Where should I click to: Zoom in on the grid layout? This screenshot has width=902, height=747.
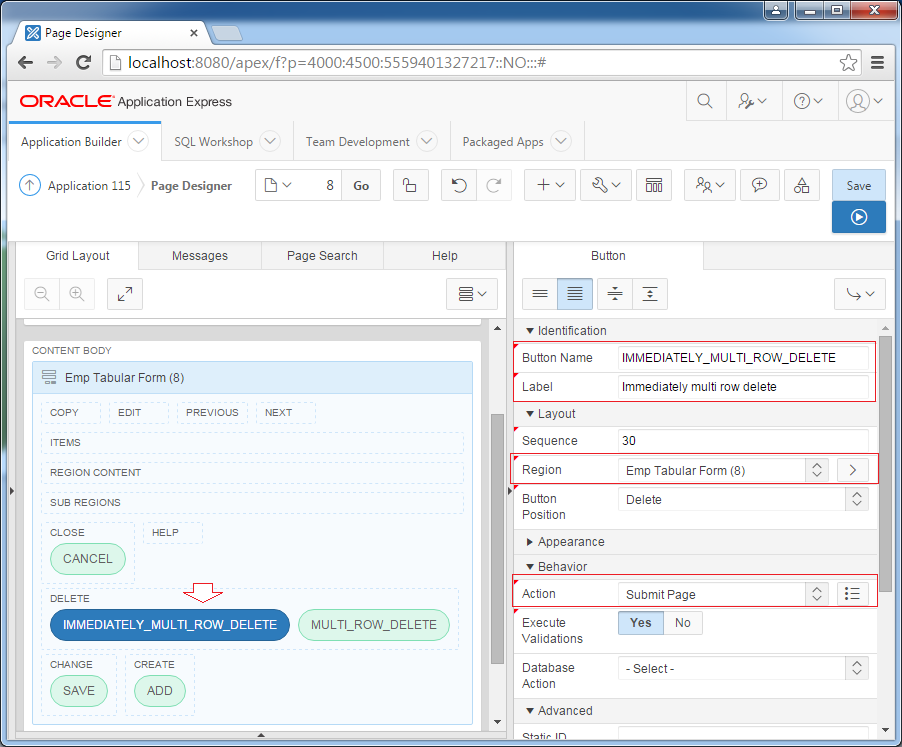coord(77,294)
